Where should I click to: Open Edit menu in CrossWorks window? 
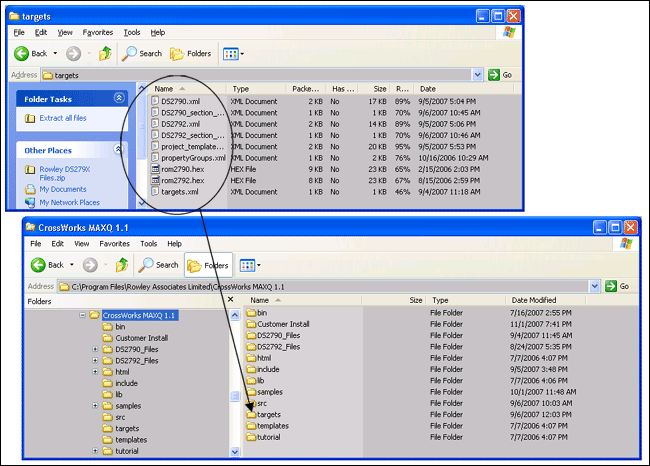(57, 244)
